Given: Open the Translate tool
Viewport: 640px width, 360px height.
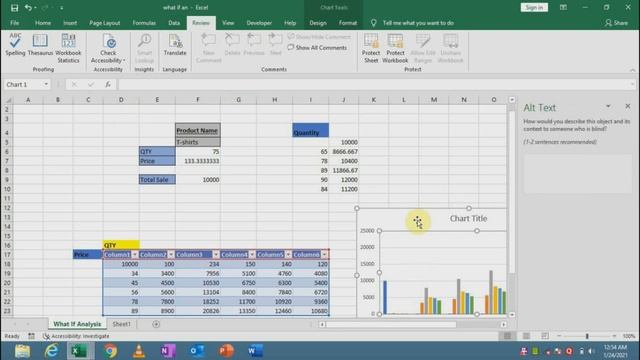Looking at the screenshot, I should coord(175,44).
